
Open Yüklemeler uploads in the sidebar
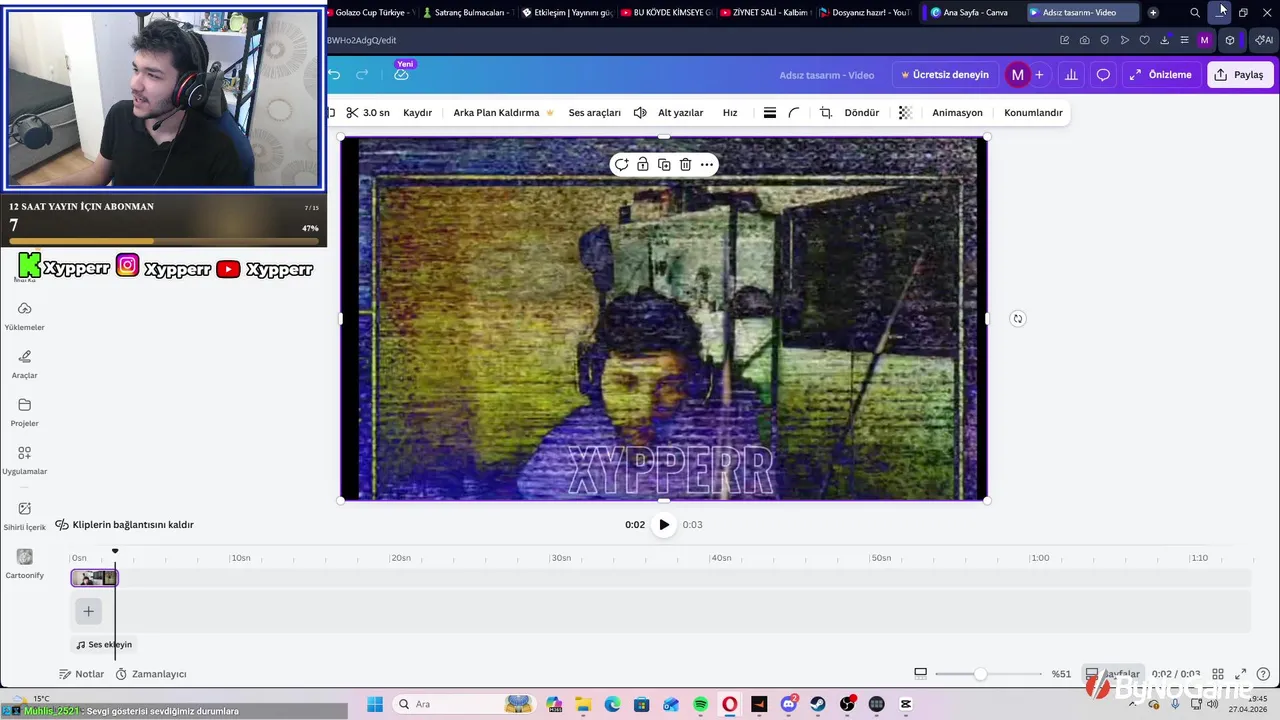[25, 316]
